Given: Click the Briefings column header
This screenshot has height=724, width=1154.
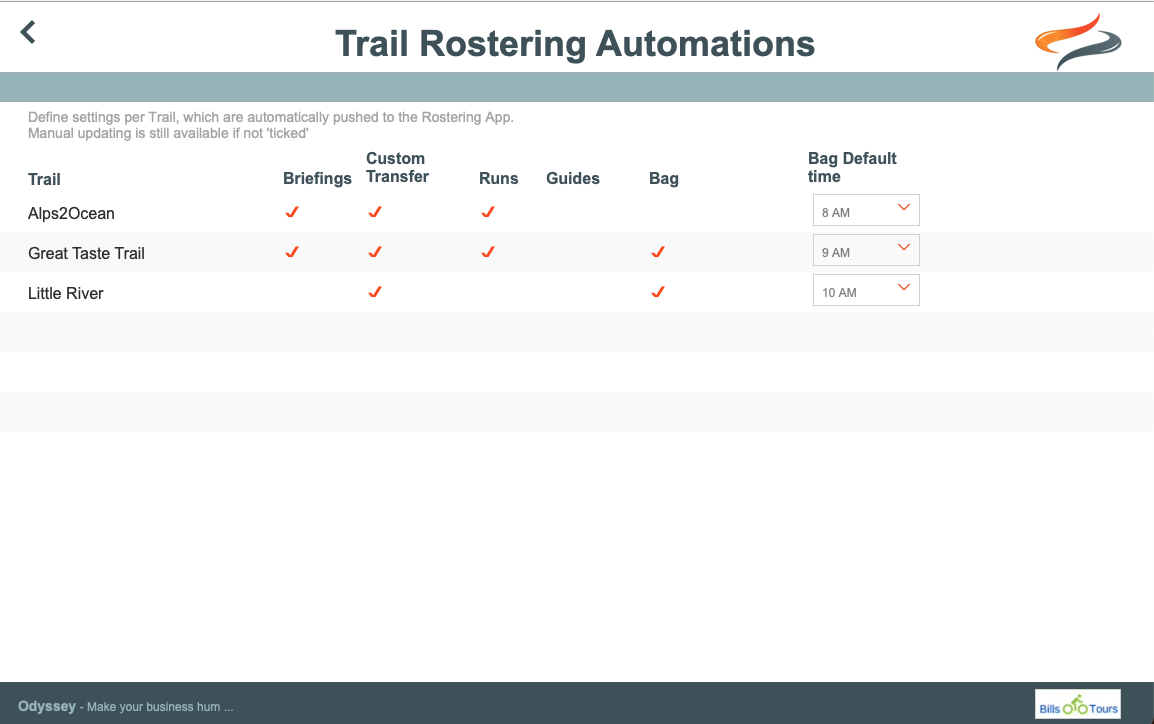Looking at the screenshot, I should [317, 179].
